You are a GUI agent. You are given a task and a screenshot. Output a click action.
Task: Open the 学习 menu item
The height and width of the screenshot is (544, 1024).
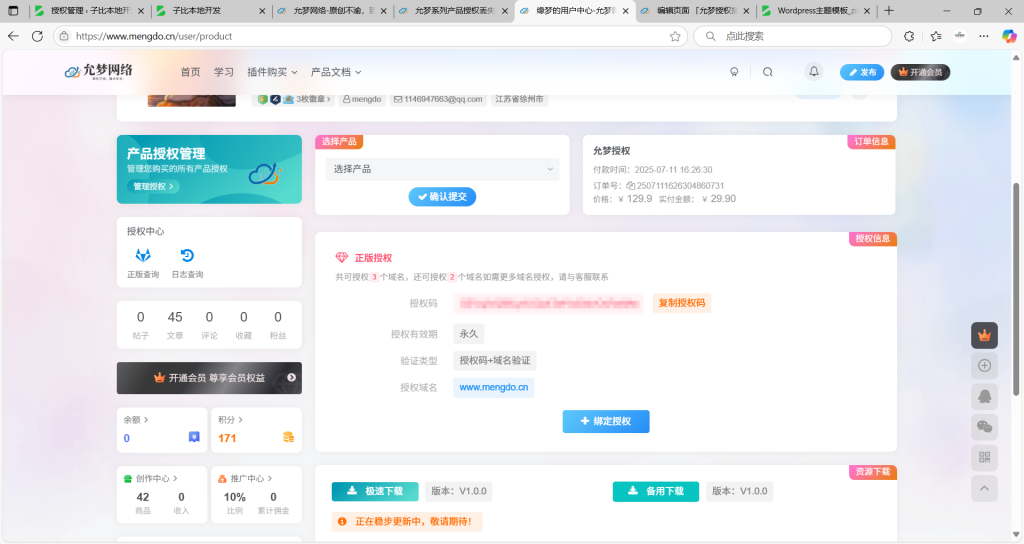pos(223,72)
